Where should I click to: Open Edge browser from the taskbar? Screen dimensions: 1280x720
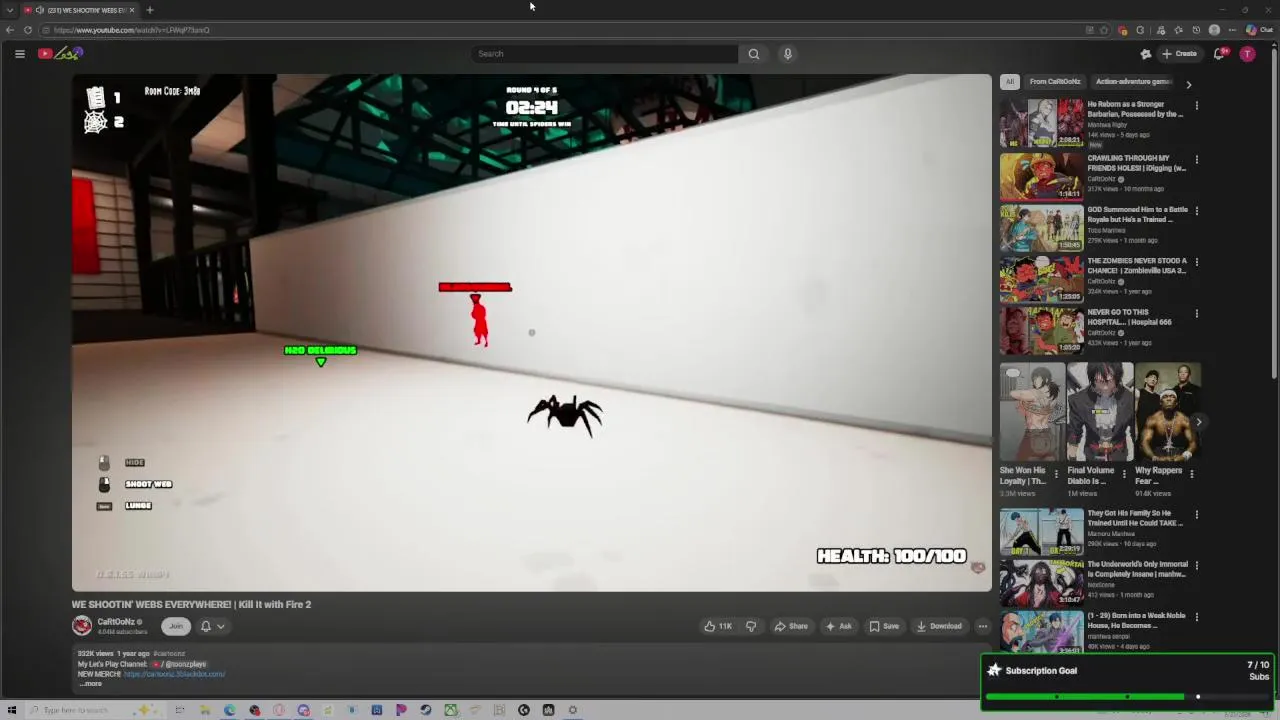pos(230,710)
